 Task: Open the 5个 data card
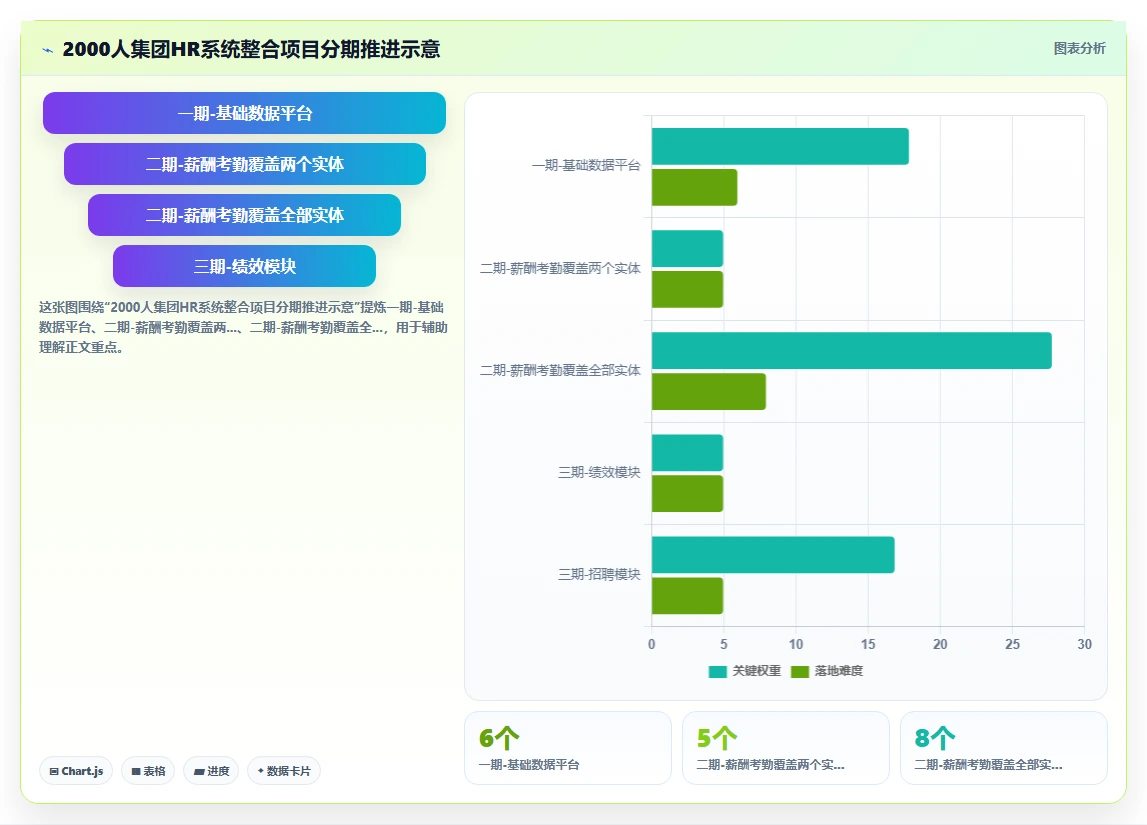coord(786,748)
